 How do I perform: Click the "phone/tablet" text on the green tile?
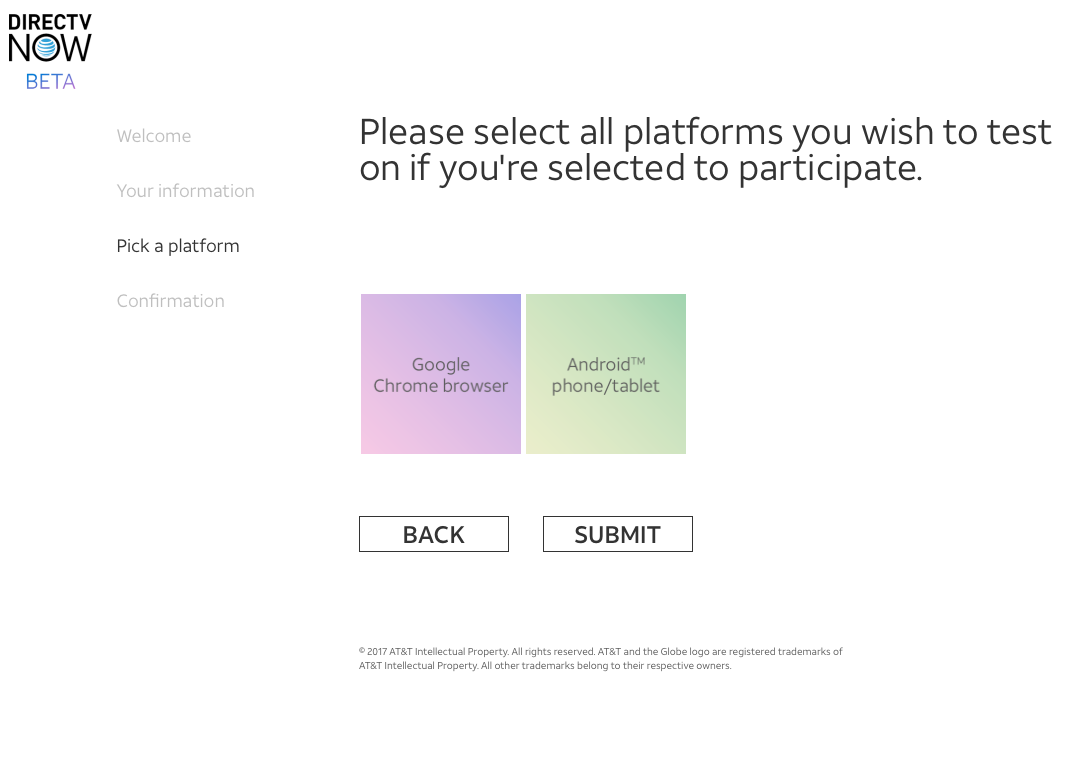point(606,386)
